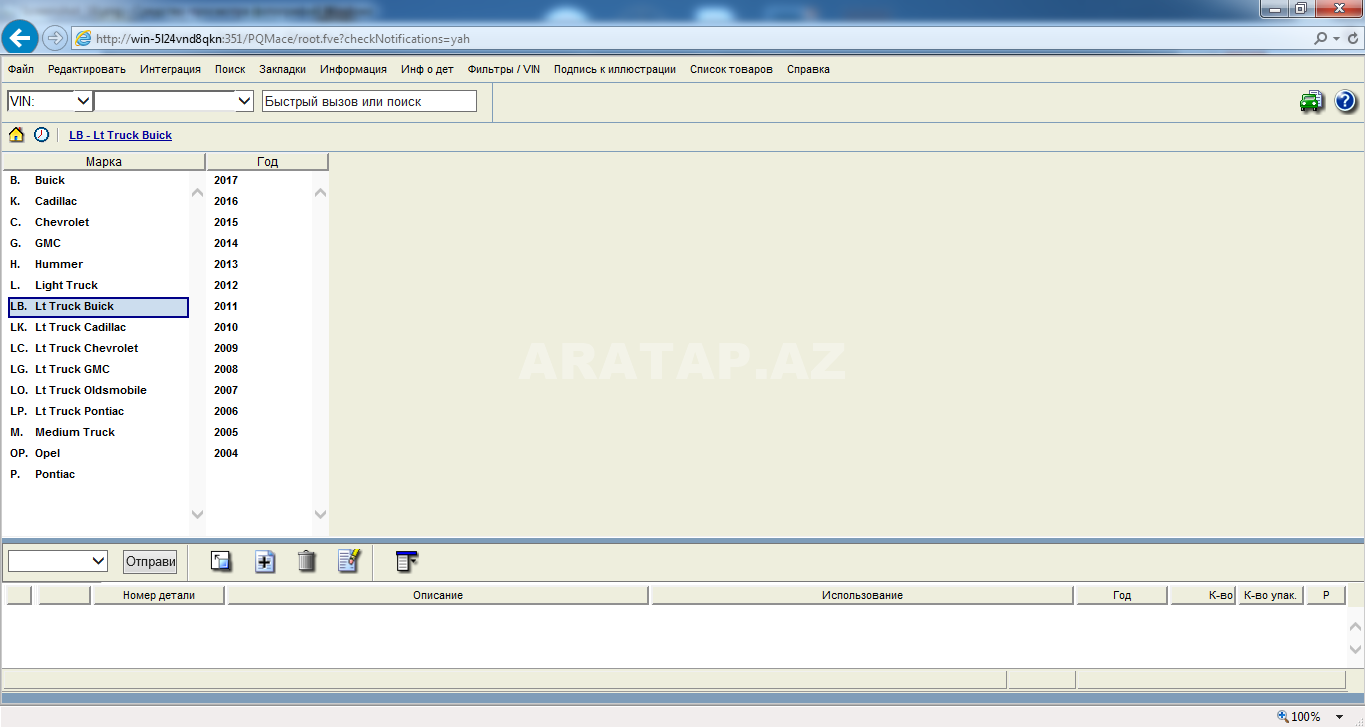Open the Справка menu
The height and width of the screenshot is (727, 1365).
tap(808, 69)
